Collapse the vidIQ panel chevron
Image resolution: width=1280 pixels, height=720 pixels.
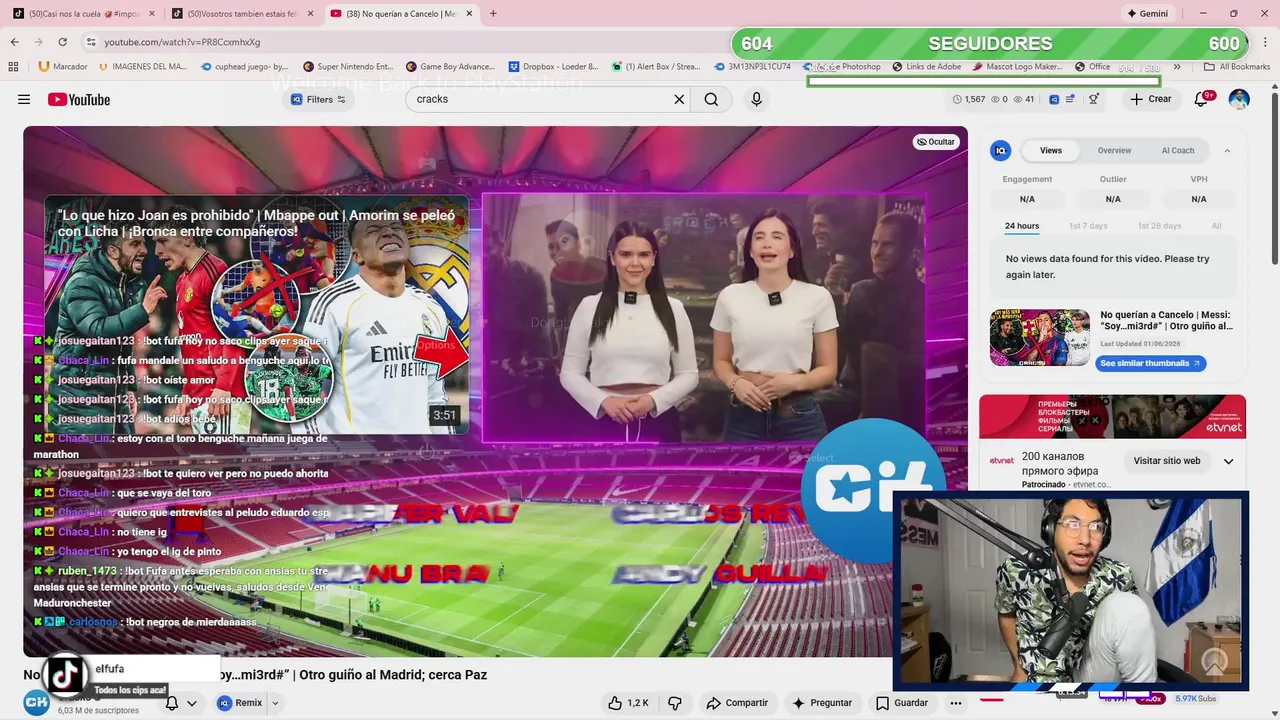[x=1227, y=151]
